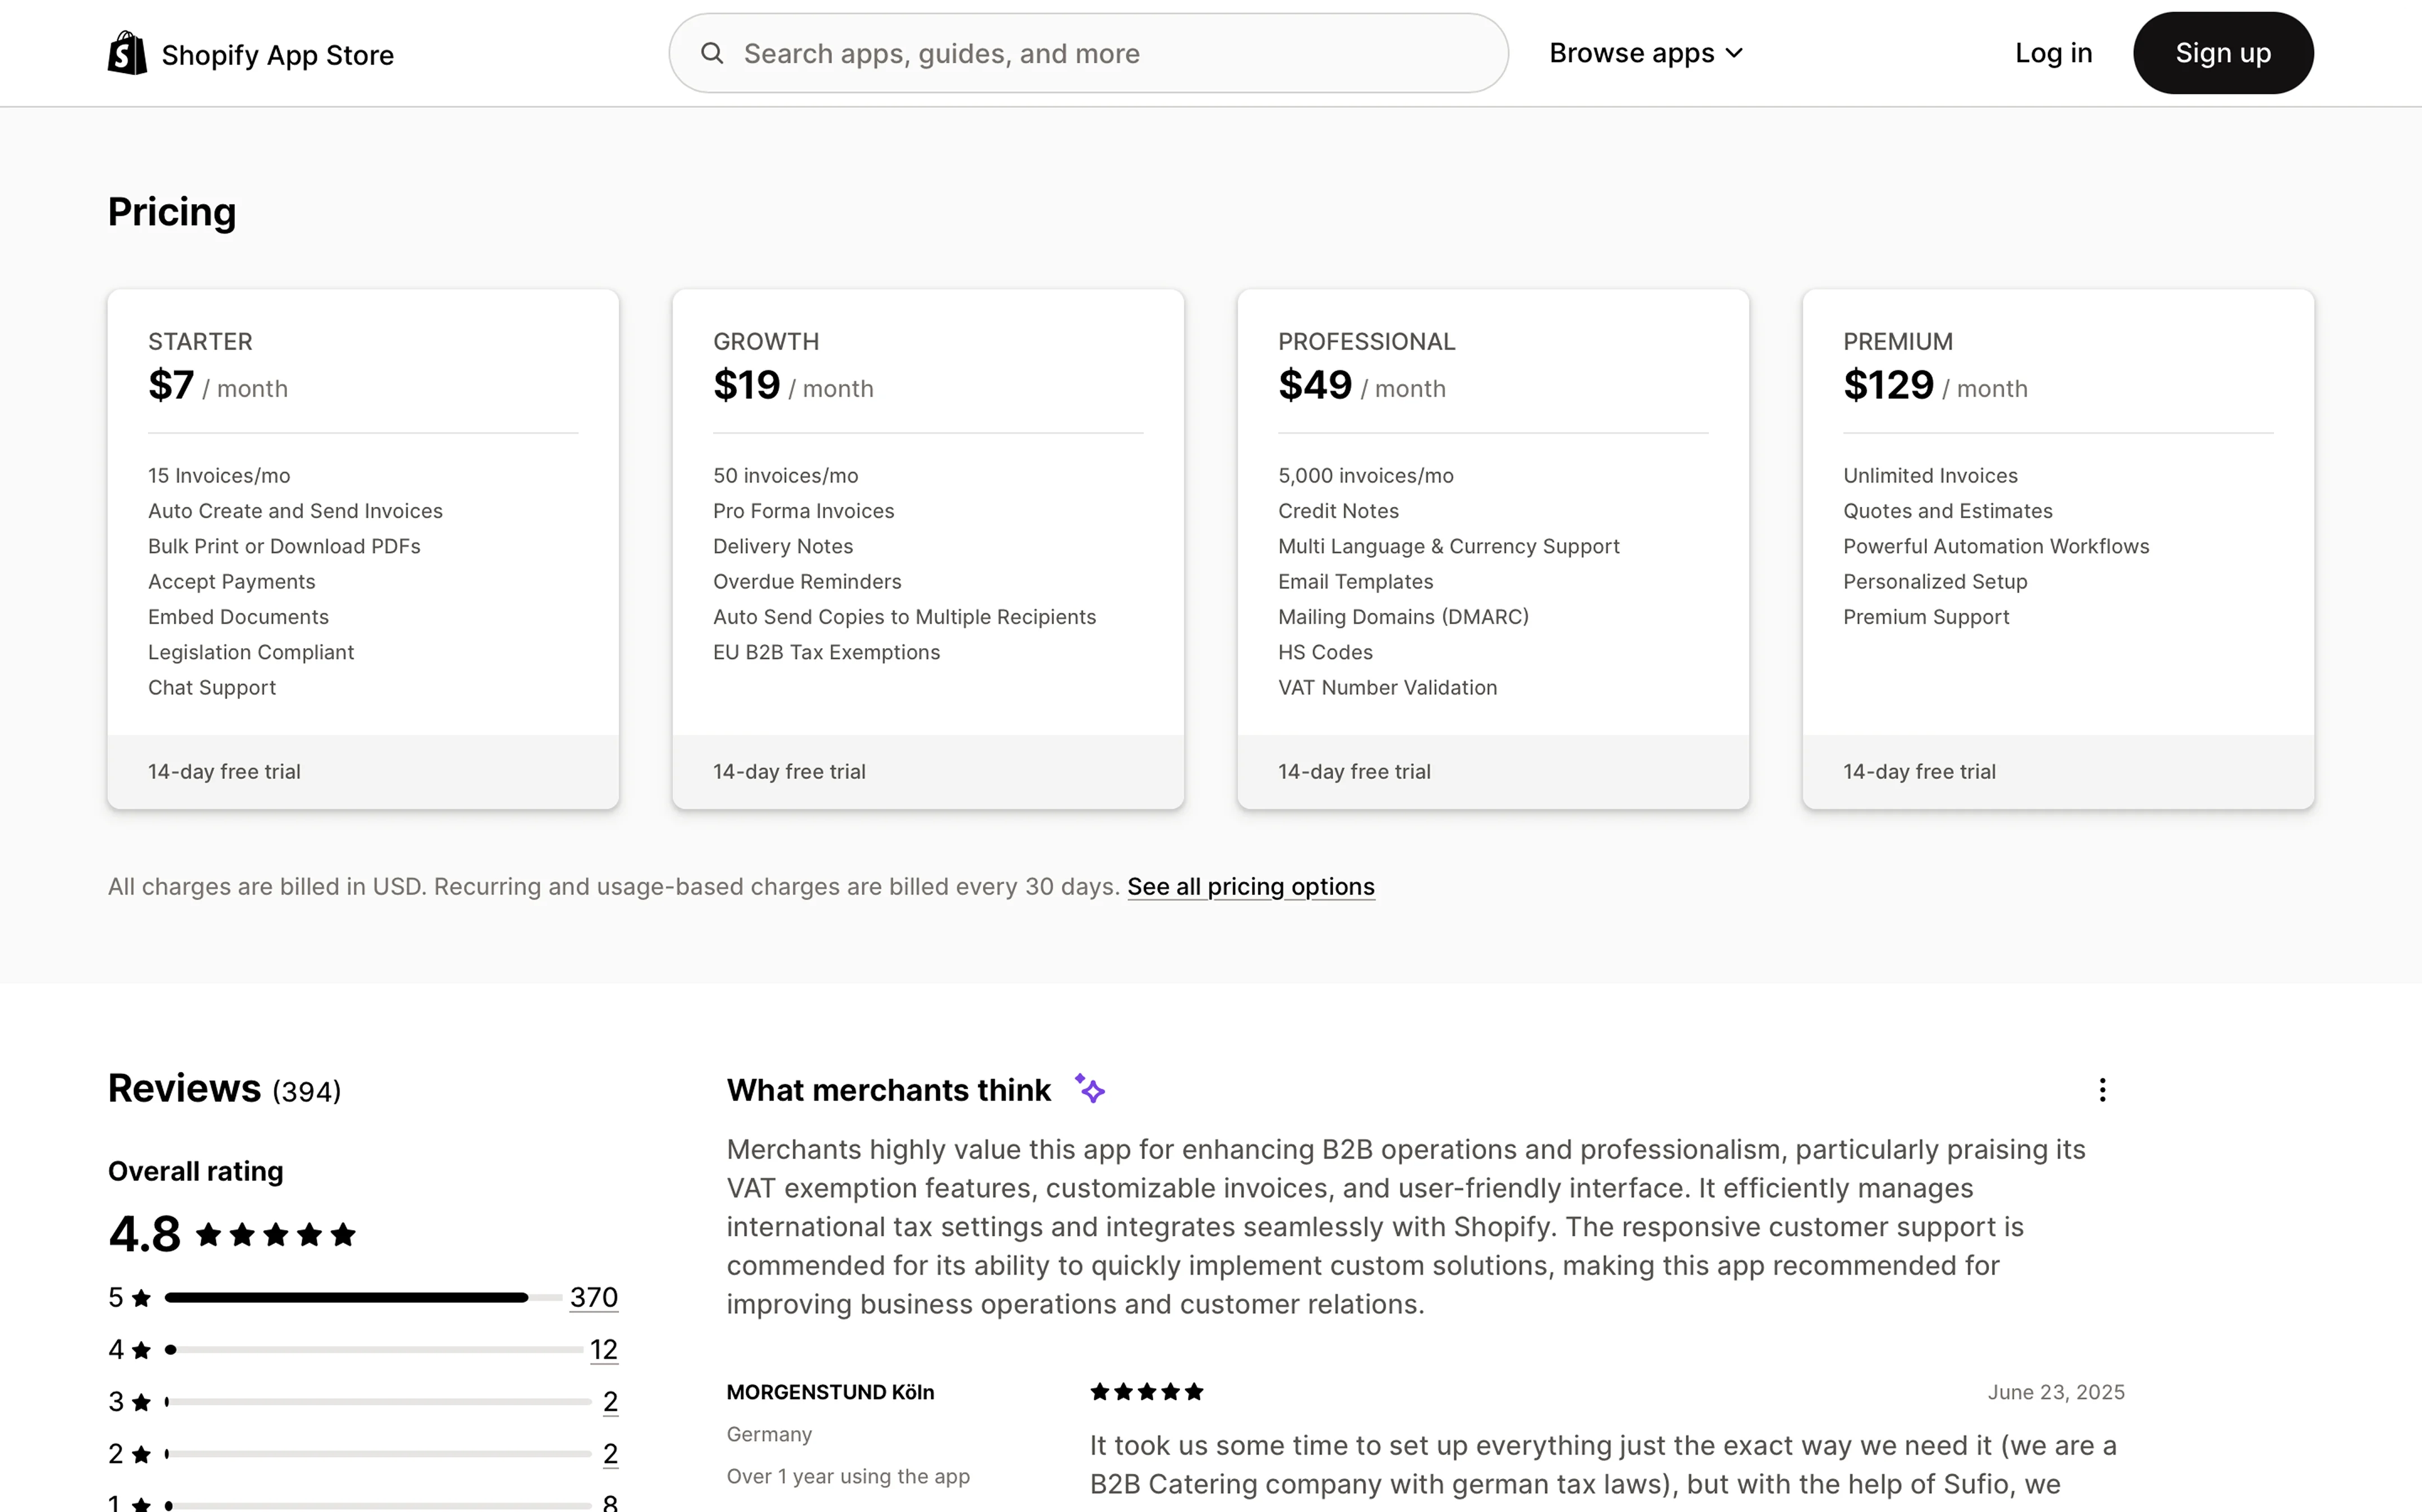2422x1512 pixels.
Task: Focus the Search apps, guides input field
Action: (1100, 53)
